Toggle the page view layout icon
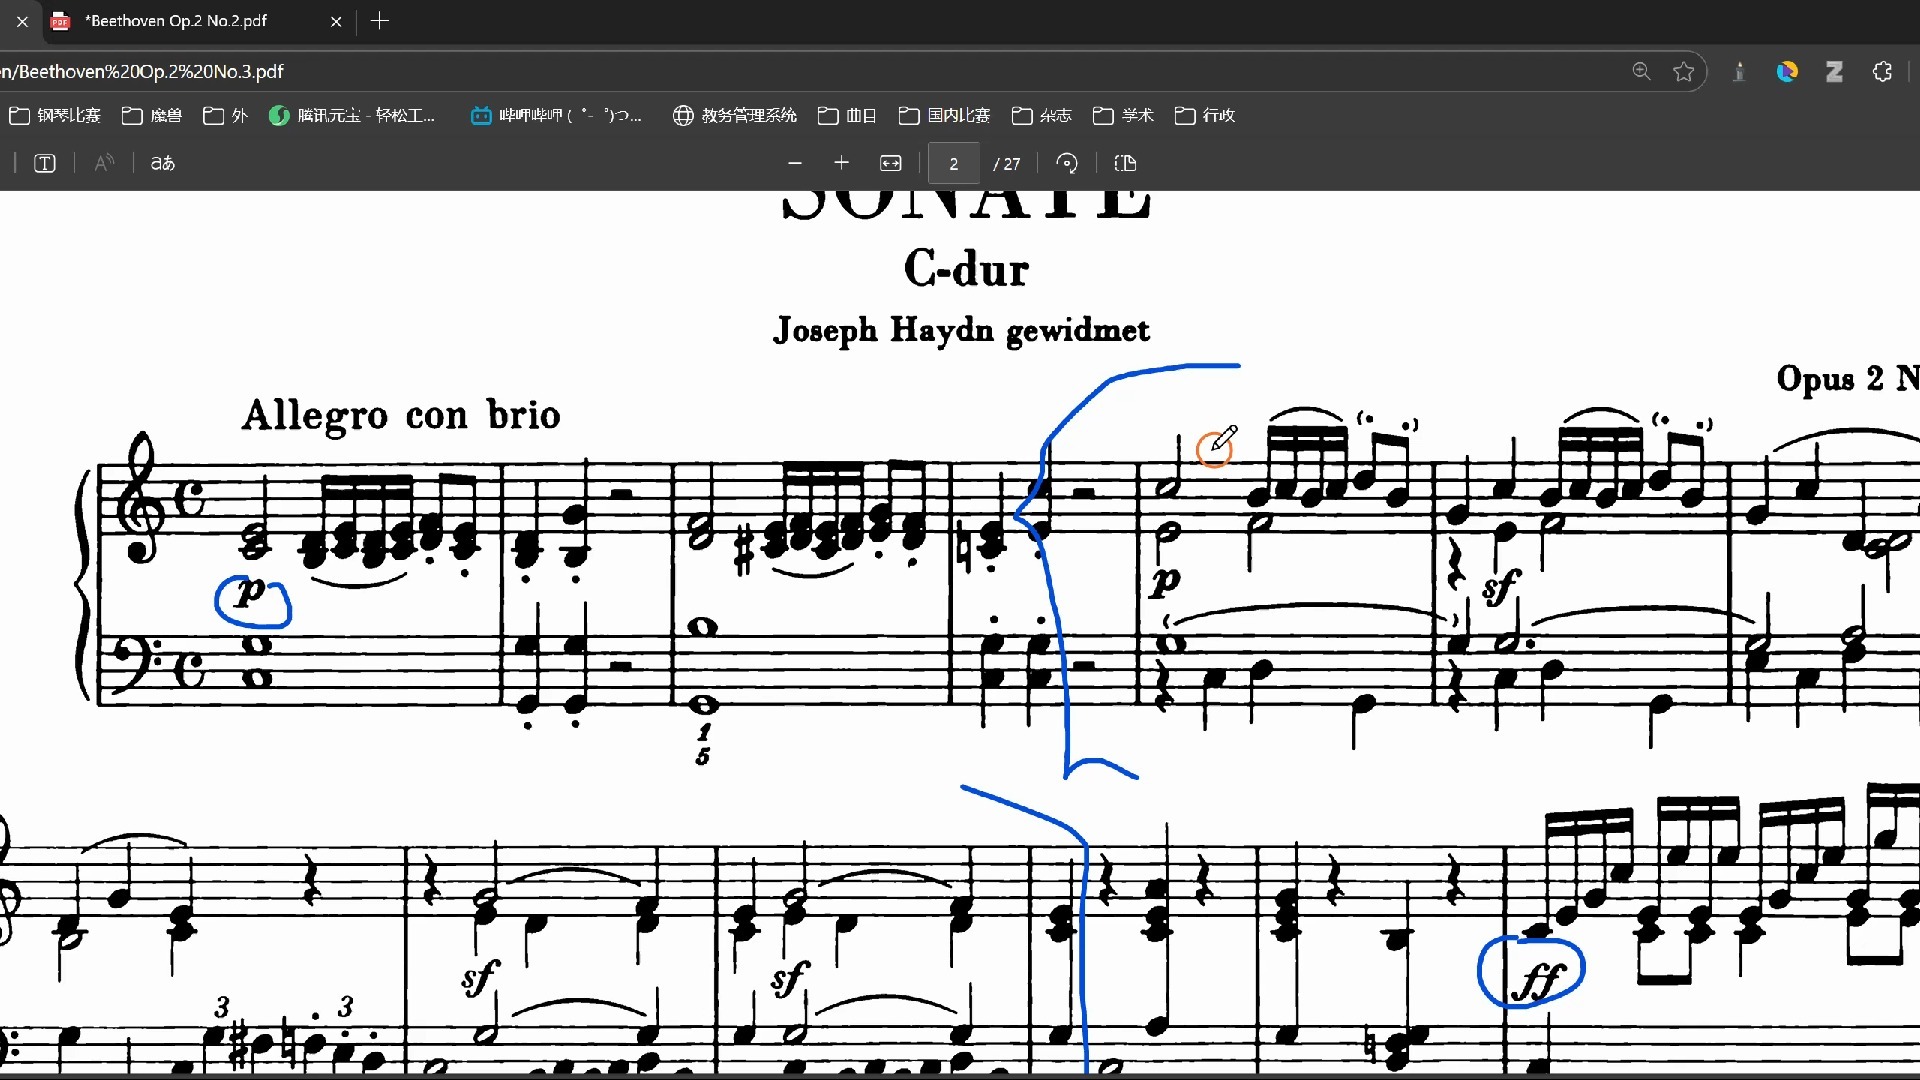1920x1080 pixels. [x=1125, y=164]
